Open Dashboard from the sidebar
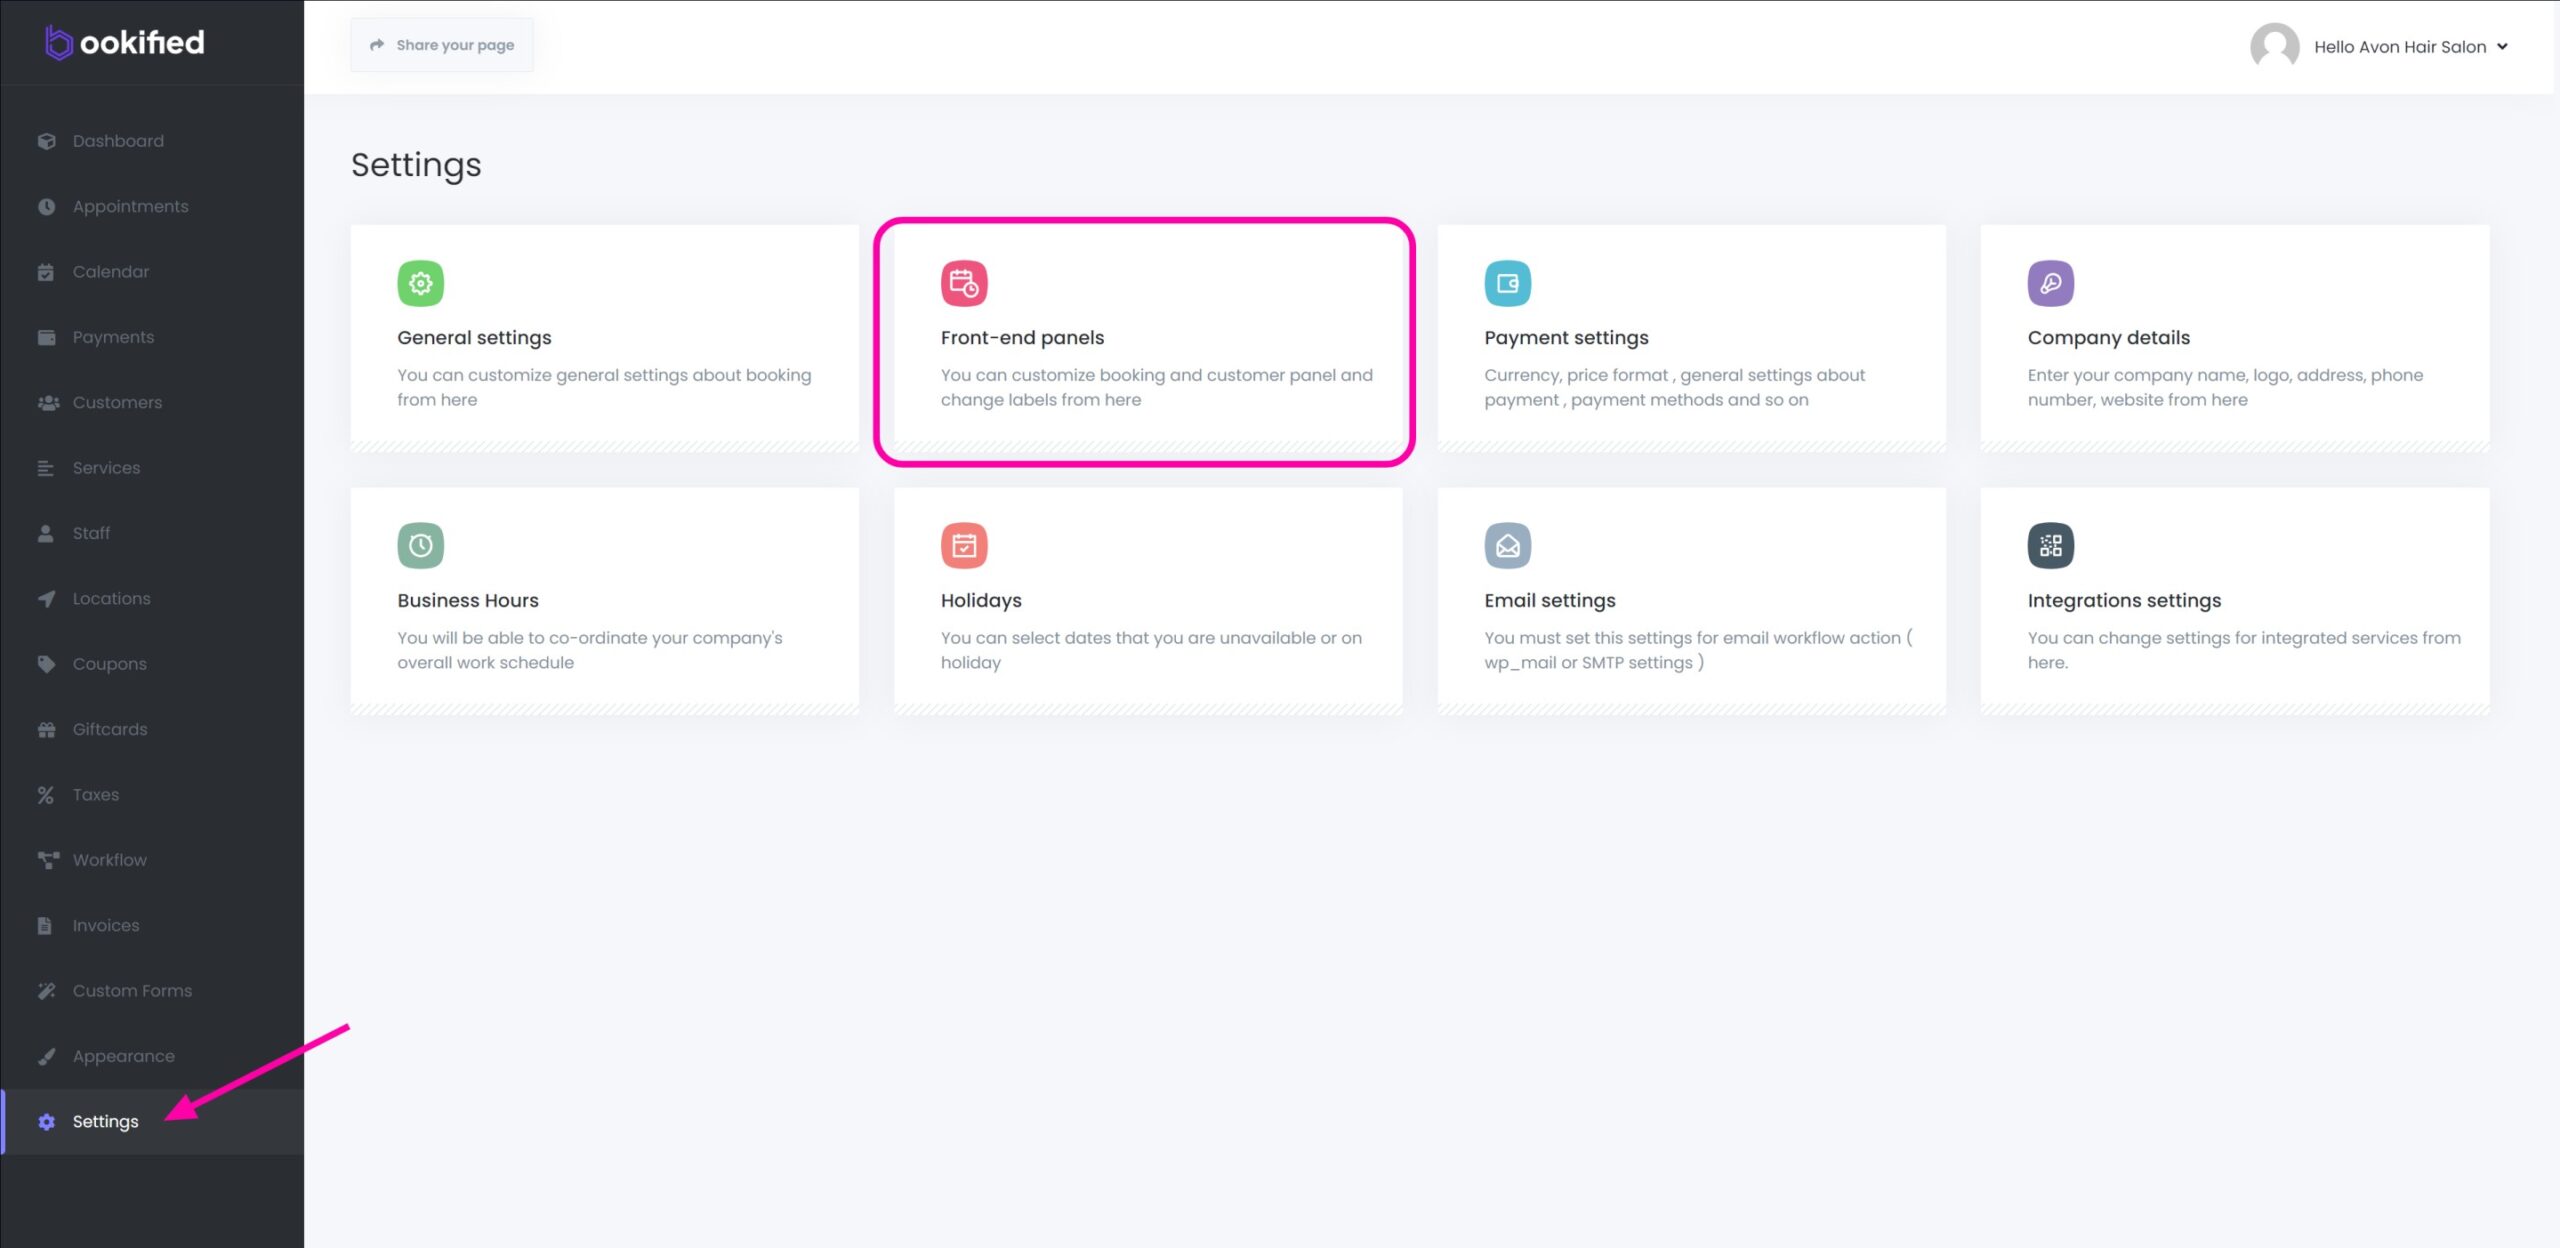 [x=117, y=141]
